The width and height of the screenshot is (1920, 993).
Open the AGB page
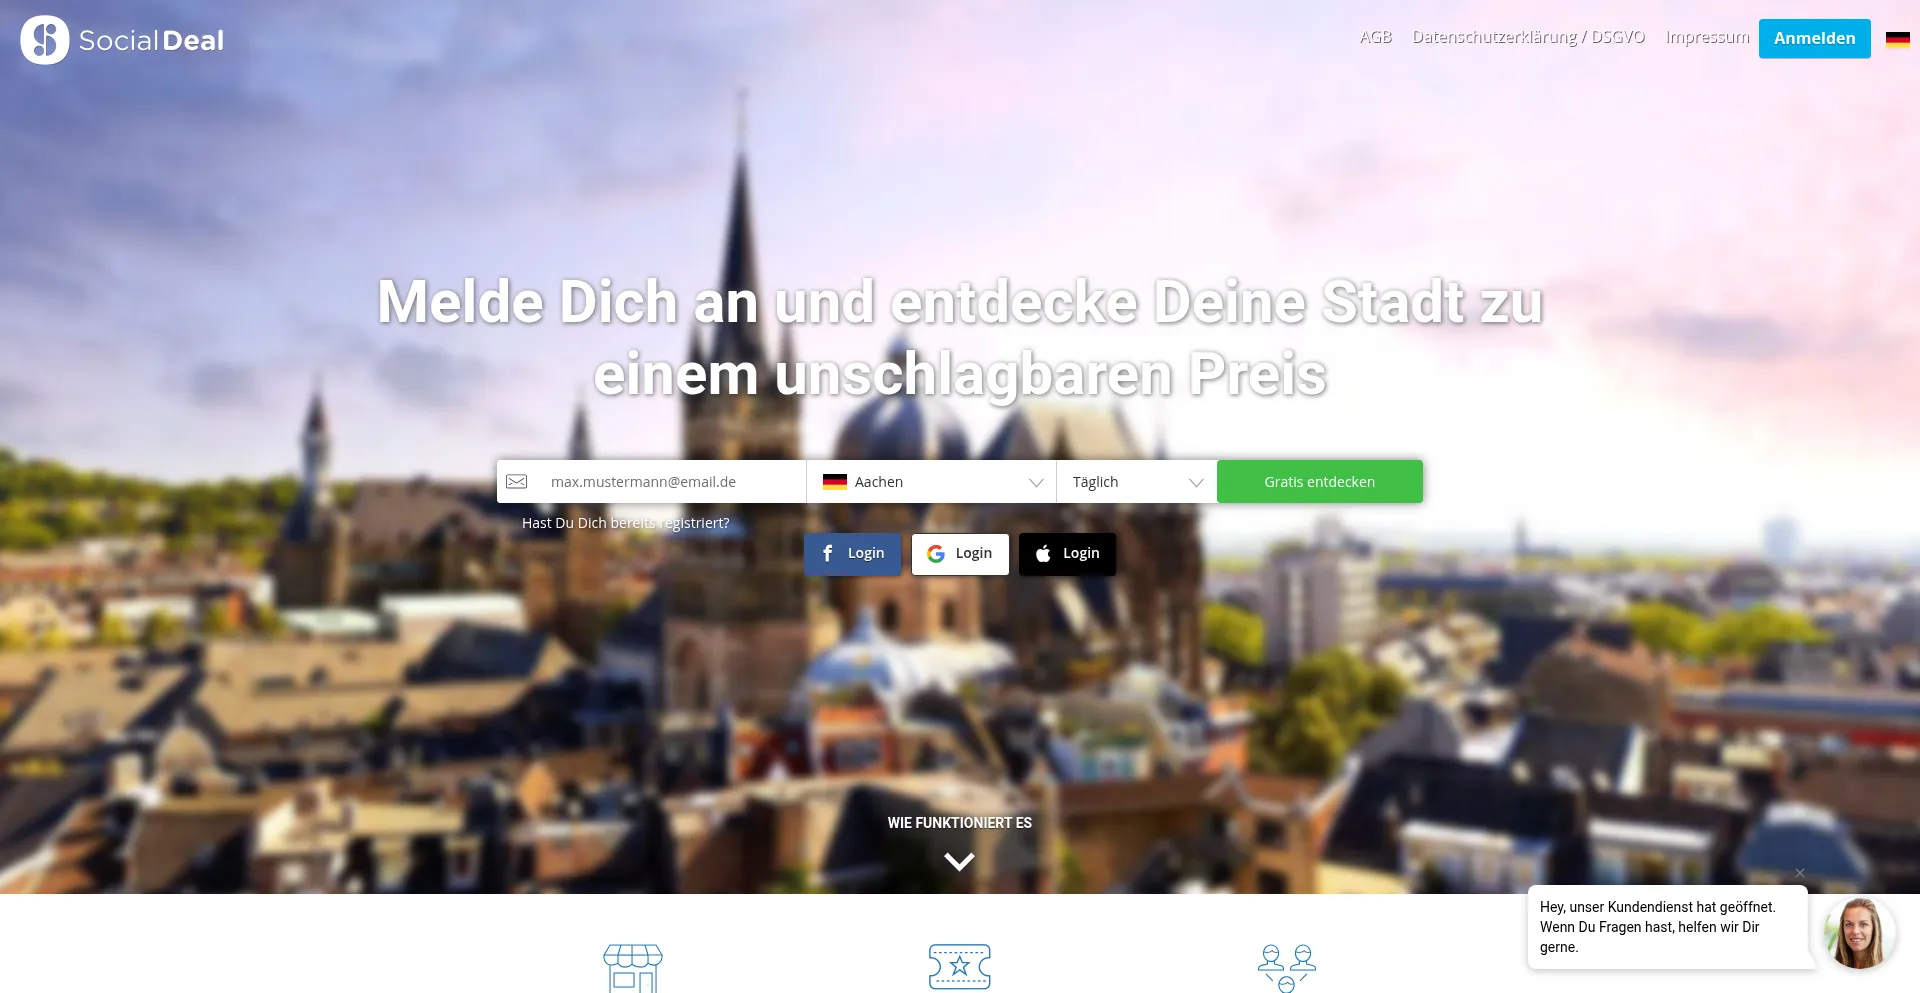[x=1375, y=37]
